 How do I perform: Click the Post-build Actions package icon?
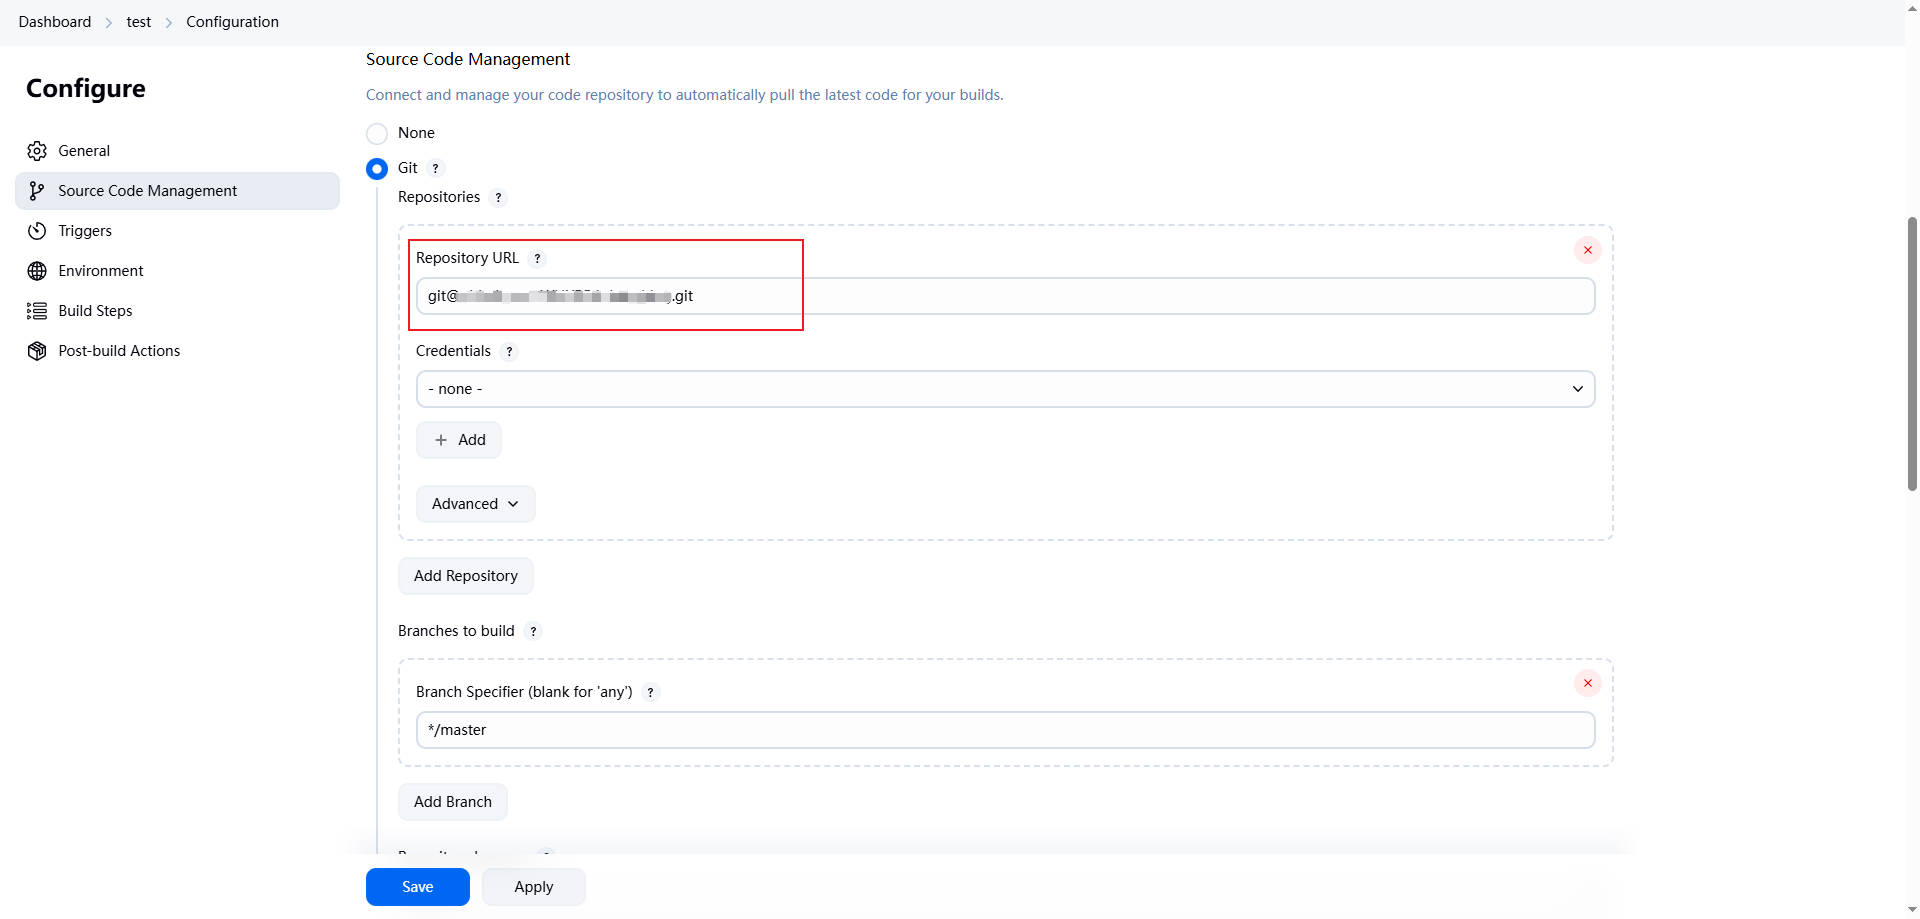point(37,351)
